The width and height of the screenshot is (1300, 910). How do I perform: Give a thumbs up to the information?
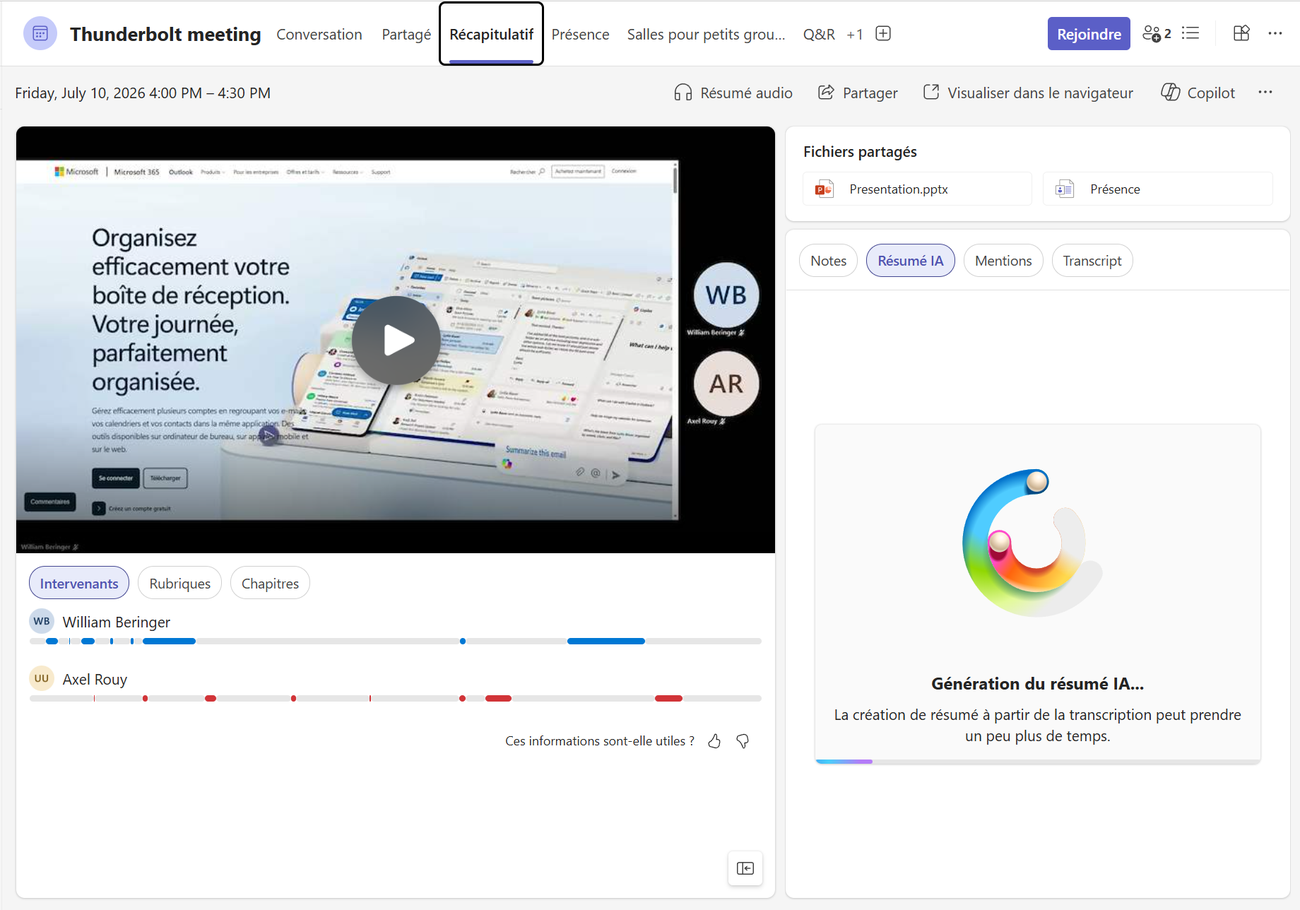714,741
